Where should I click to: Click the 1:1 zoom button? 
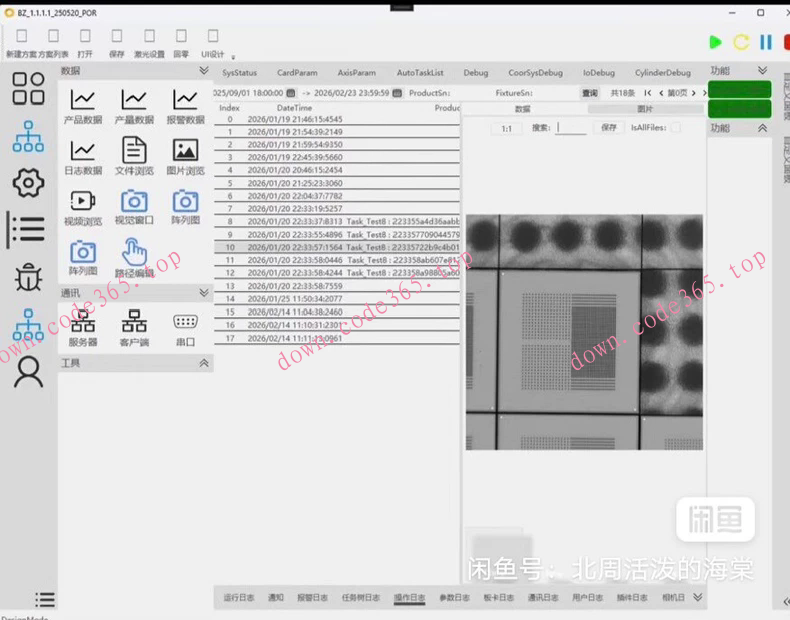point(506,128)
